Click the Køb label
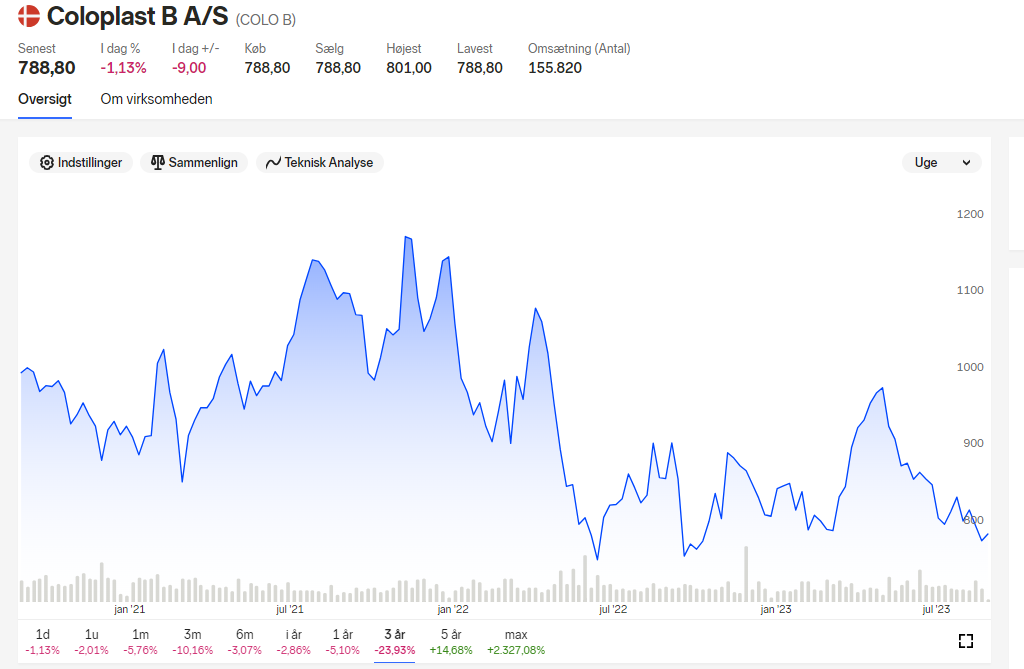 coord(255,48)
